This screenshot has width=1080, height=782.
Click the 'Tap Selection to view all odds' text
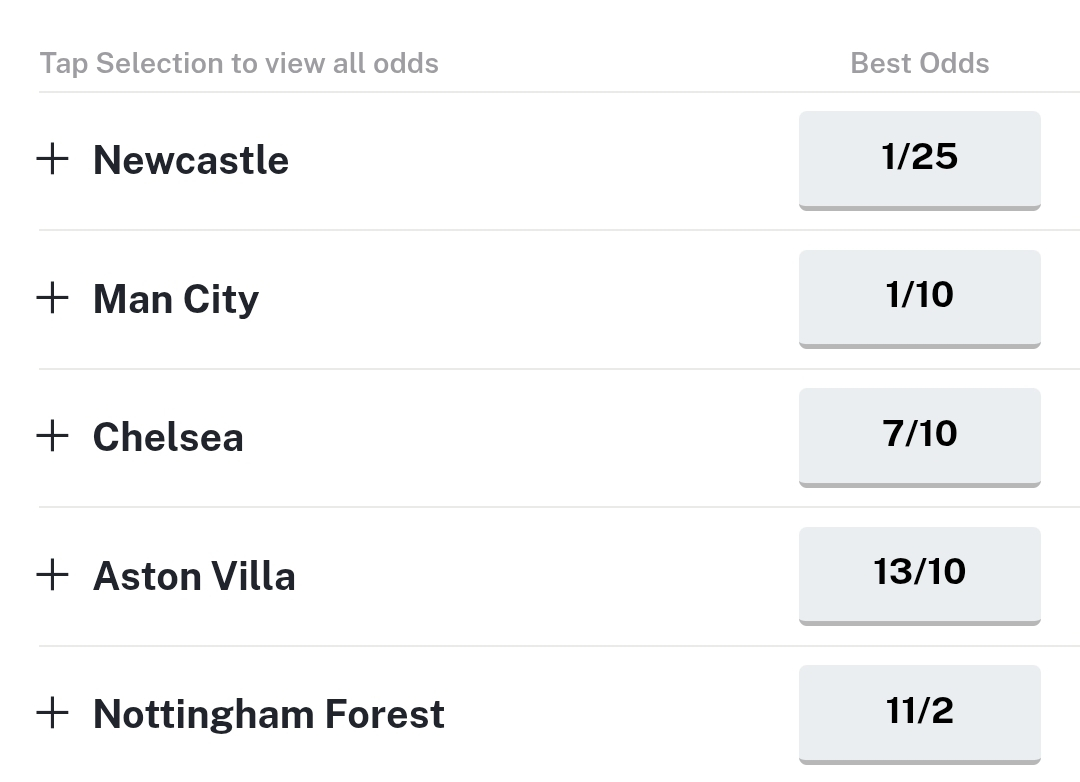(x=239, y=63)
